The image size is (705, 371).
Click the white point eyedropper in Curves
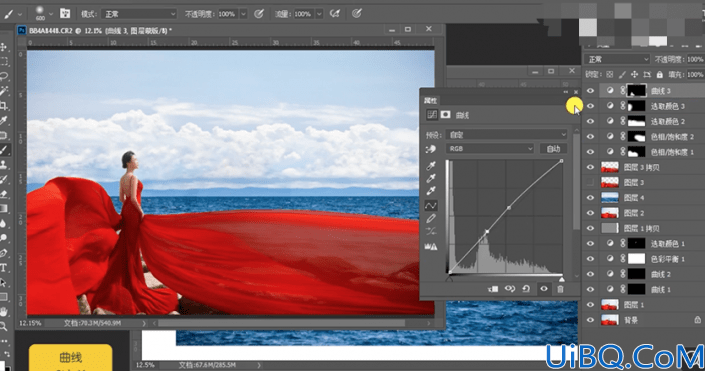(x=431, y=191)
